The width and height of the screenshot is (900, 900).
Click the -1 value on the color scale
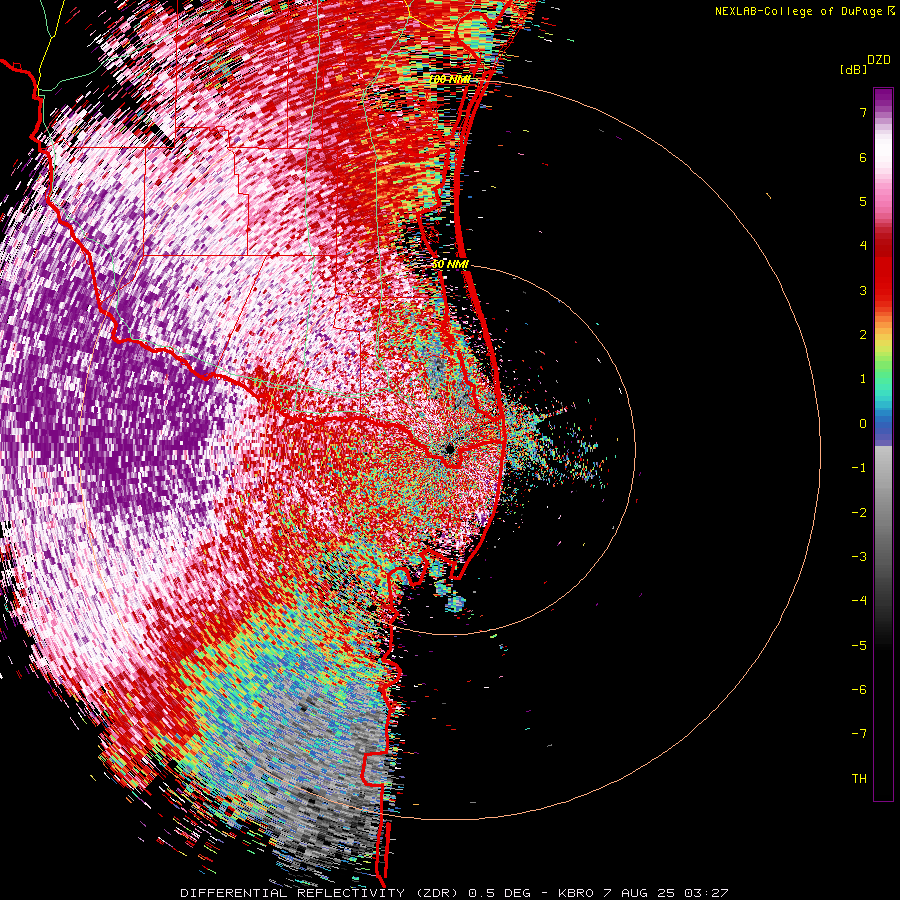point(859,468)
